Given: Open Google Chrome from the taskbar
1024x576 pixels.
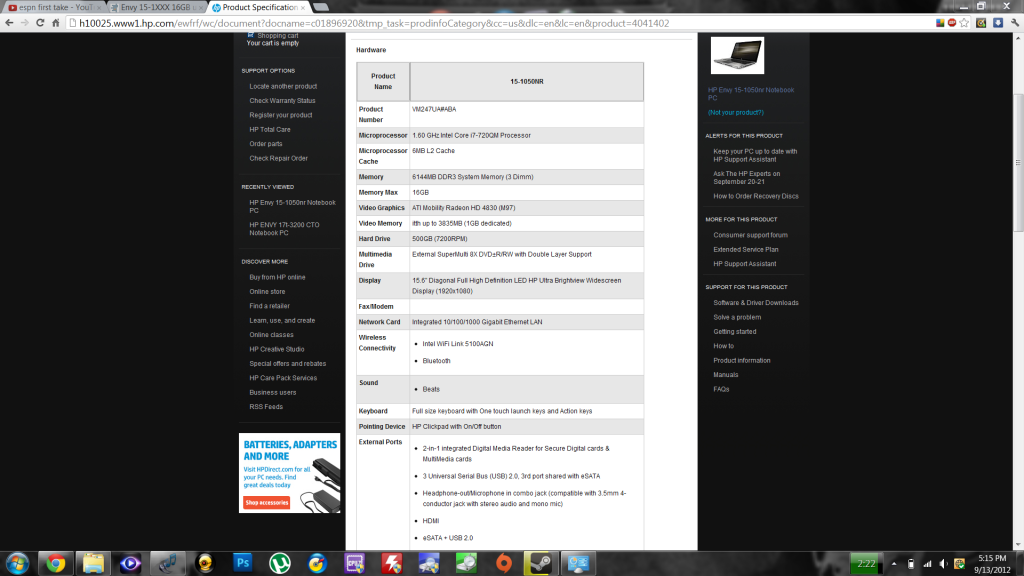Looking at the screenshot, I should 56,563.
